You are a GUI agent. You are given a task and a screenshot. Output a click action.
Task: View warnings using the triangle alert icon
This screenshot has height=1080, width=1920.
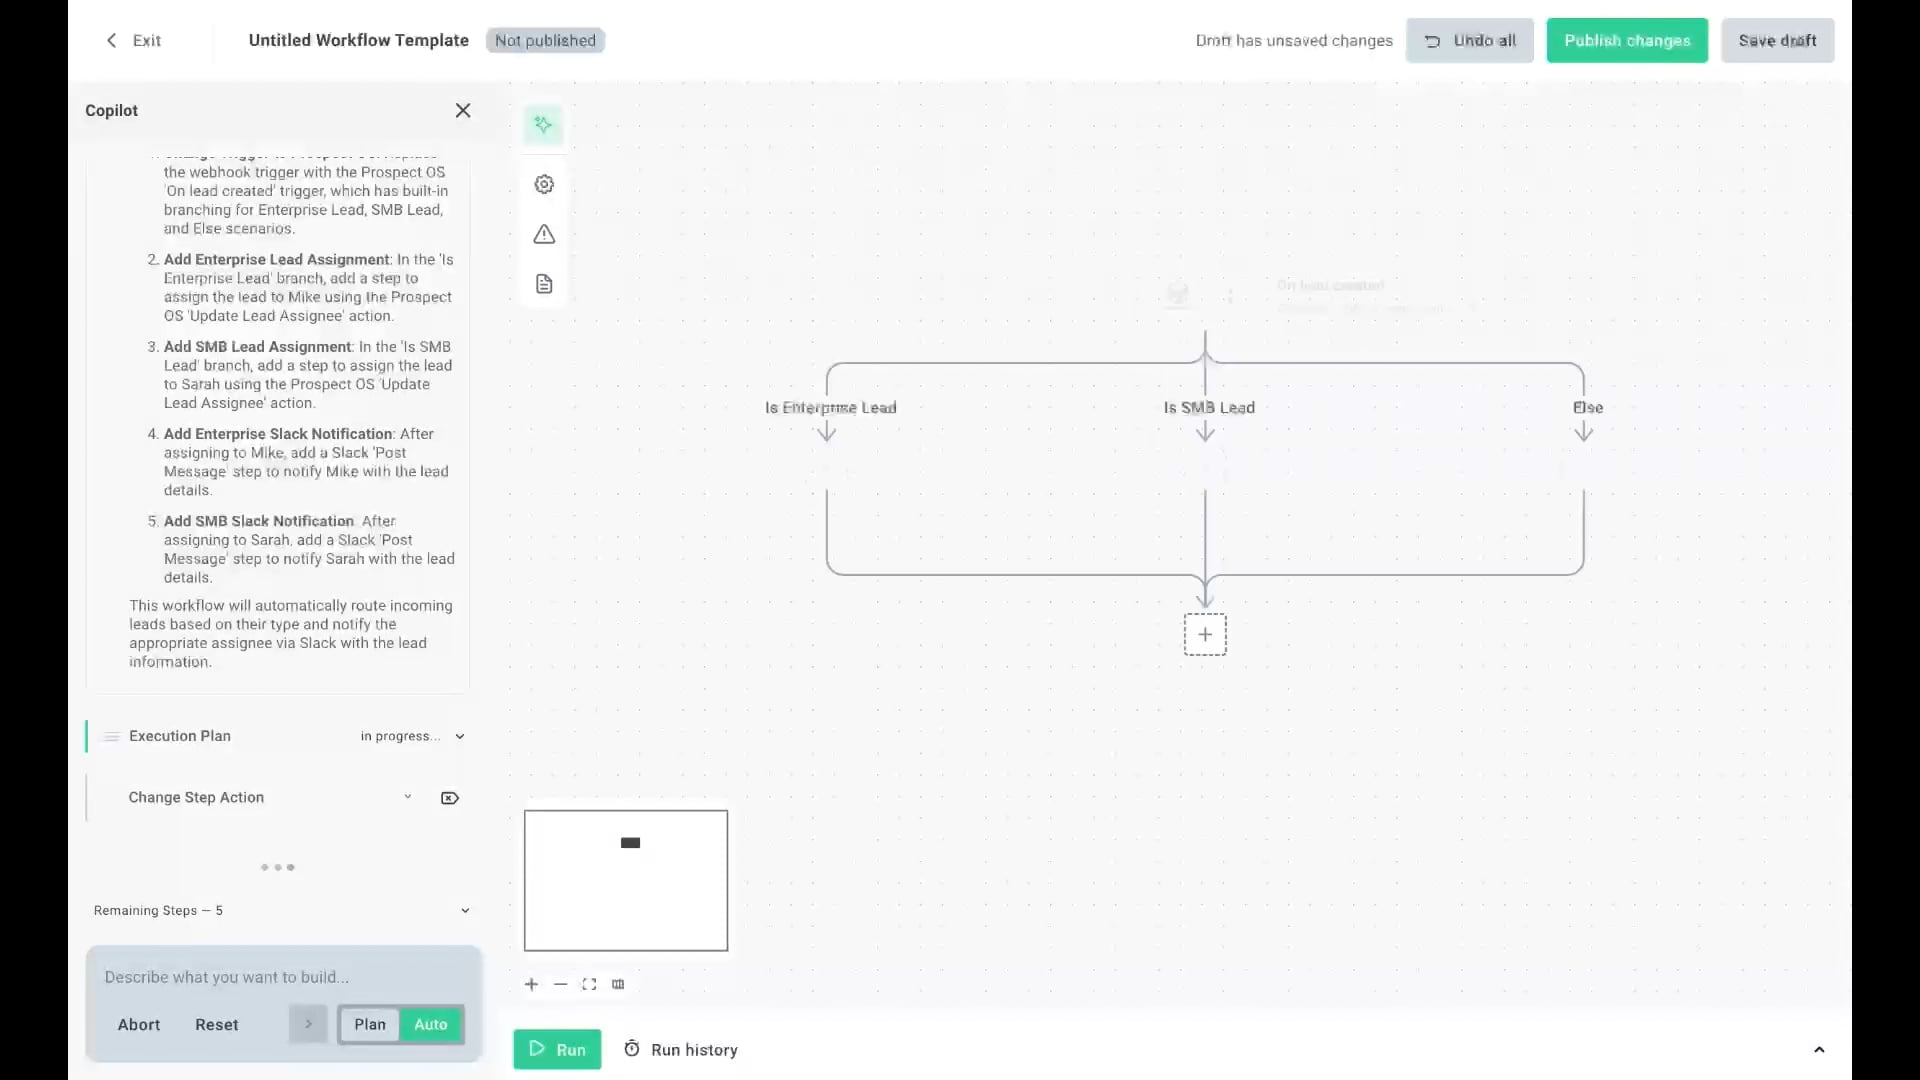(543, 234)
